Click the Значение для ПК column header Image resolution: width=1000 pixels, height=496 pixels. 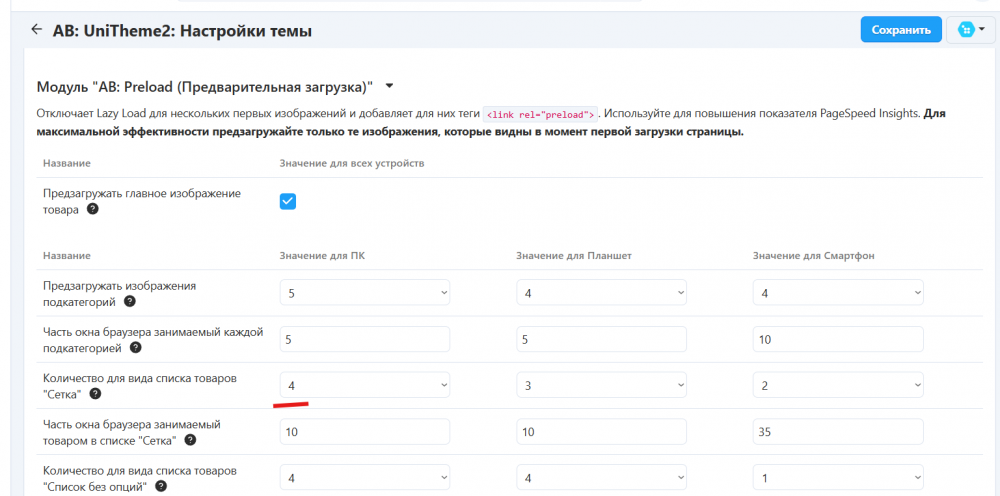point(322,256)
